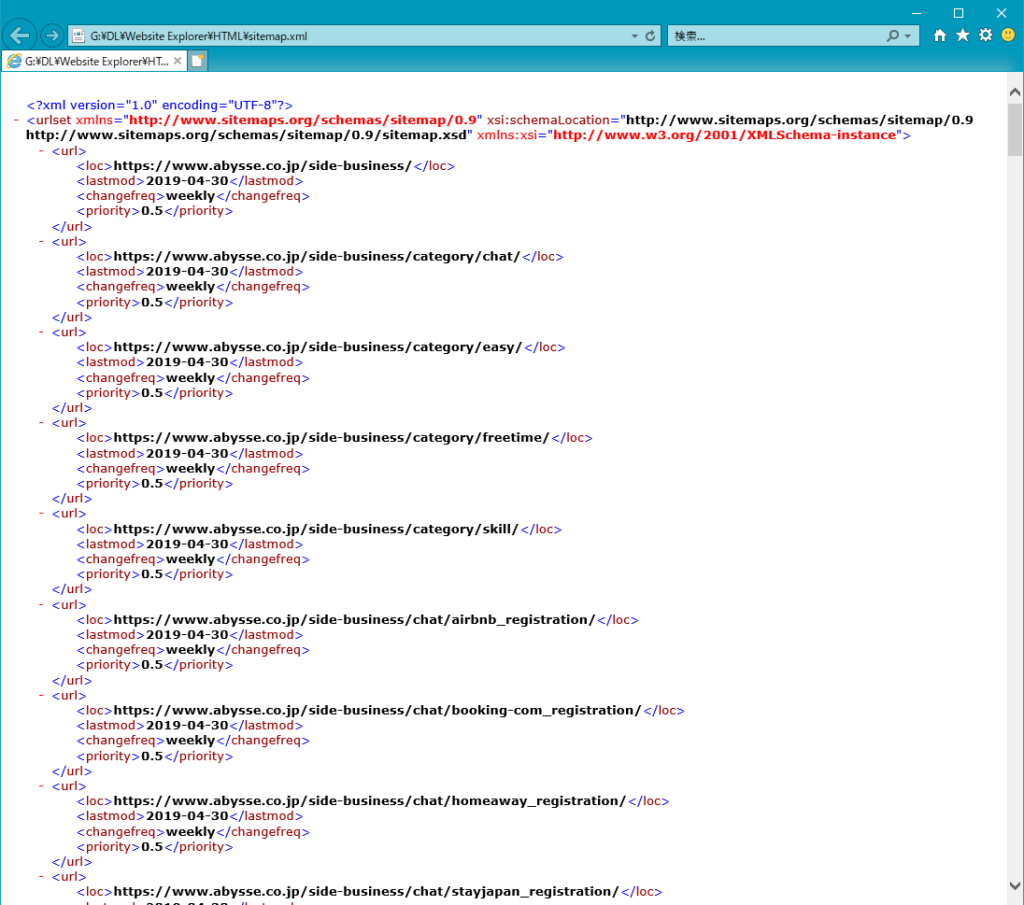Screen dimensions: 1024x905
Task: Refresh the sitemap.xml page
Action: point(648,35)
